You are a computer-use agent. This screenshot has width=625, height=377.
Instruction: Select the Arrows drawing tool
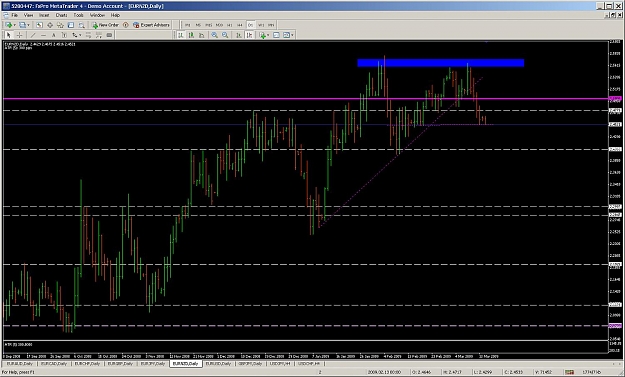click(x=74, y=35)
